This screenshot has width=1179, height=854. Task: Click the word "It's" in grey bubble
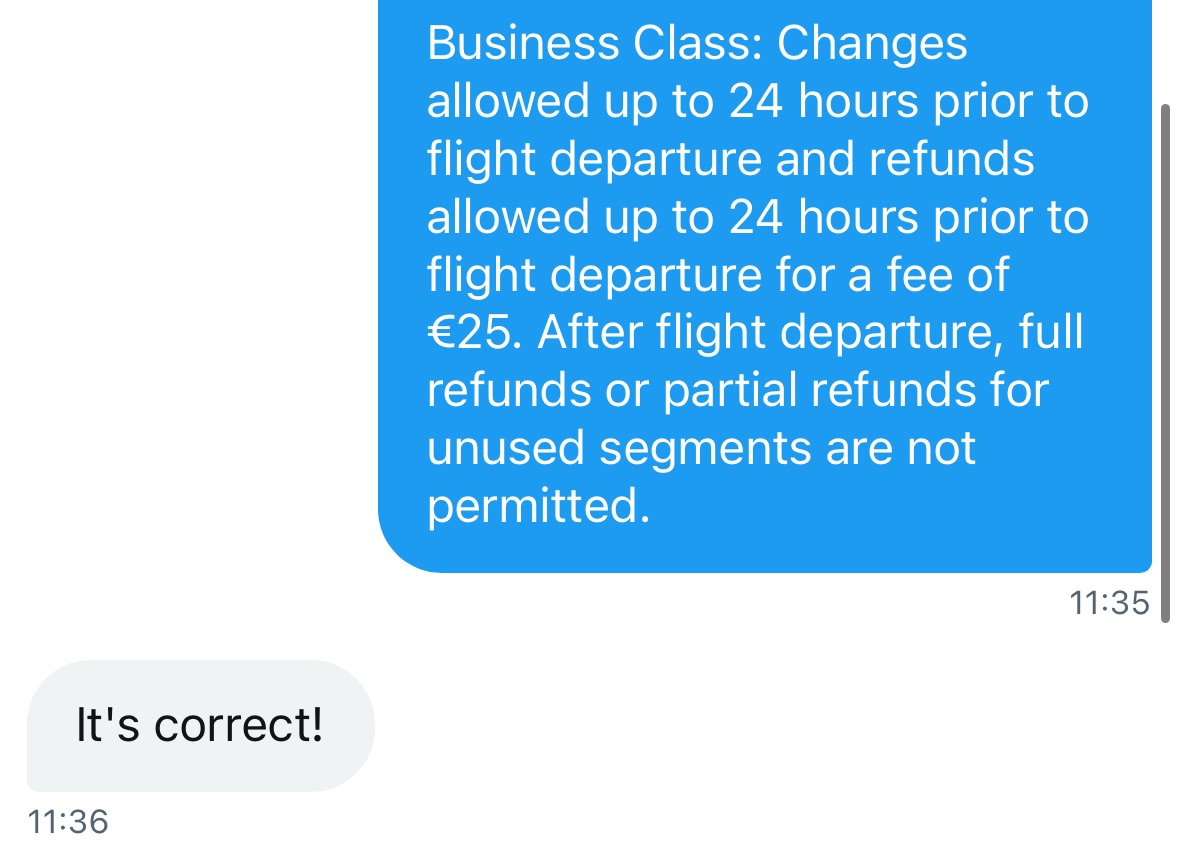(108, 725)
